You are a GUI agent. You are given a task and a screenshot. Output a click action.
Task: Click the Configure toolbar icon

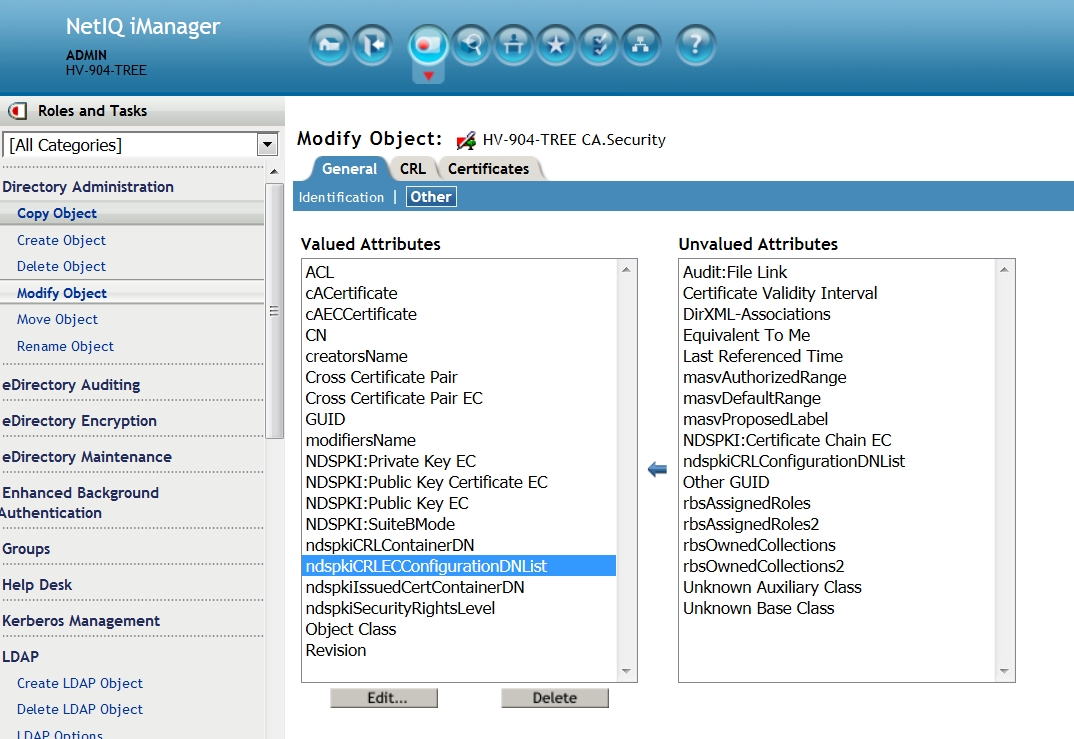coord(514,45)
